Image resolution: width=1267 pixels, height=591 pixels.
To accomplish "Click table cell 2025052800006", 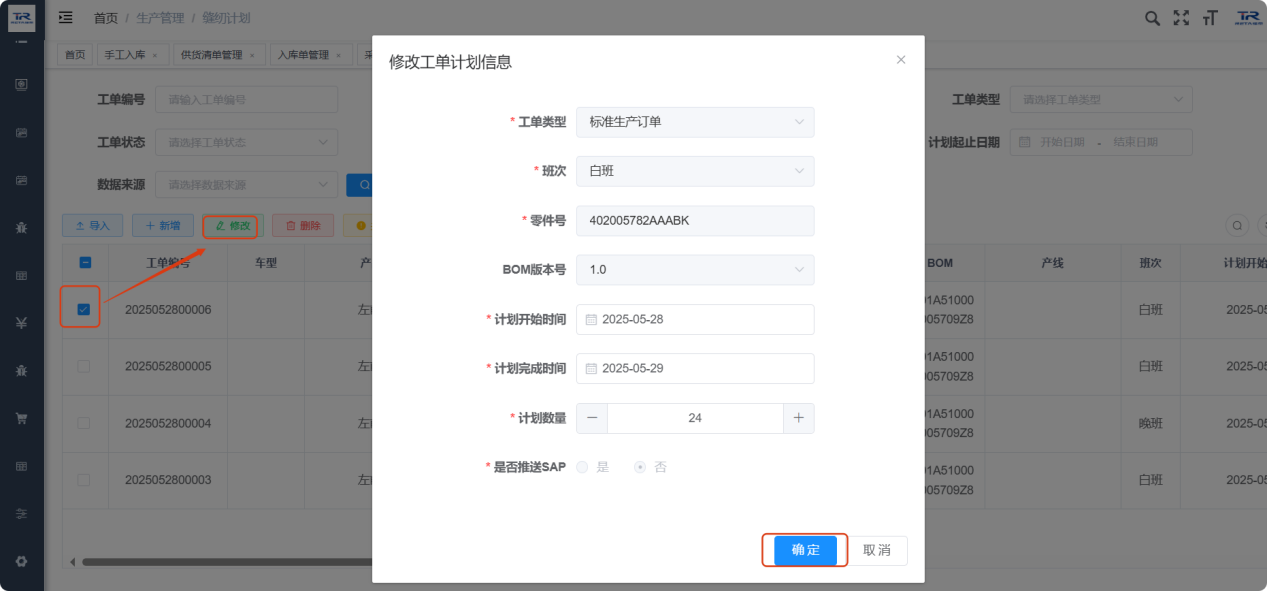I will click(168, 310).
